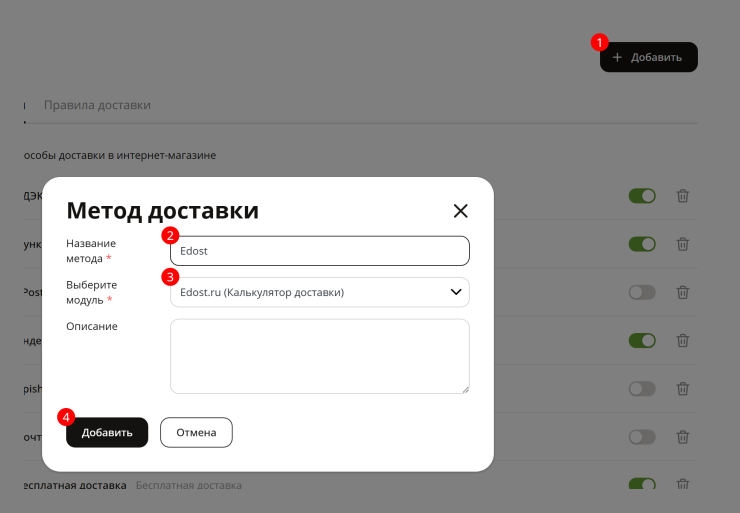Turn off the 'нде' row toggle
This screenshot has height=513, width=740.
[642, 340]
